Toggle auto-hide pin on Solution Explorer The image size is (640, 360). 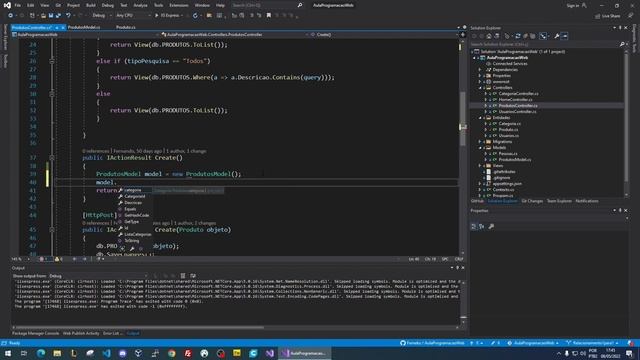point(620,28)
